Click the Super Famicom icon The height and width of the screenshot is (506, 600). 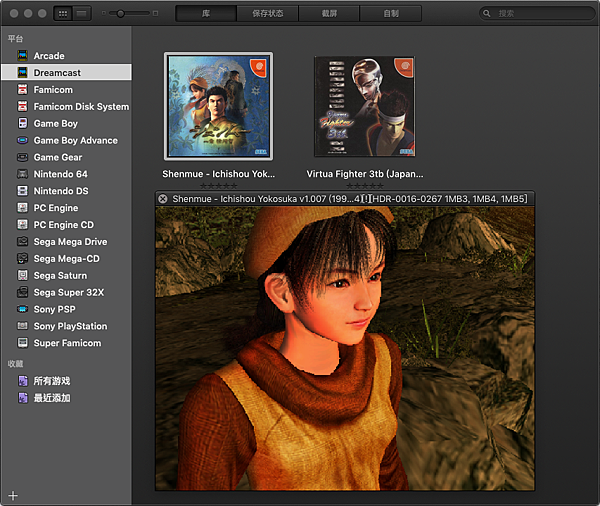[x=23, y=343]
